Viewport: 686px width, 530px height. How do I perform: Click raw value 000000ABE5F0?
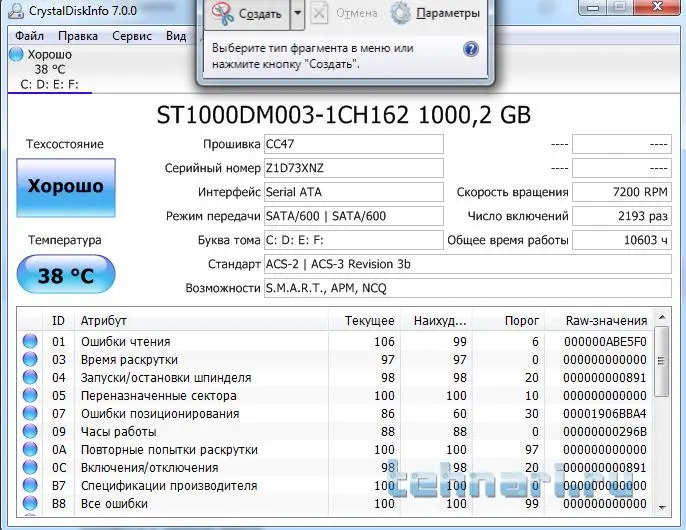tap(605, 341)
